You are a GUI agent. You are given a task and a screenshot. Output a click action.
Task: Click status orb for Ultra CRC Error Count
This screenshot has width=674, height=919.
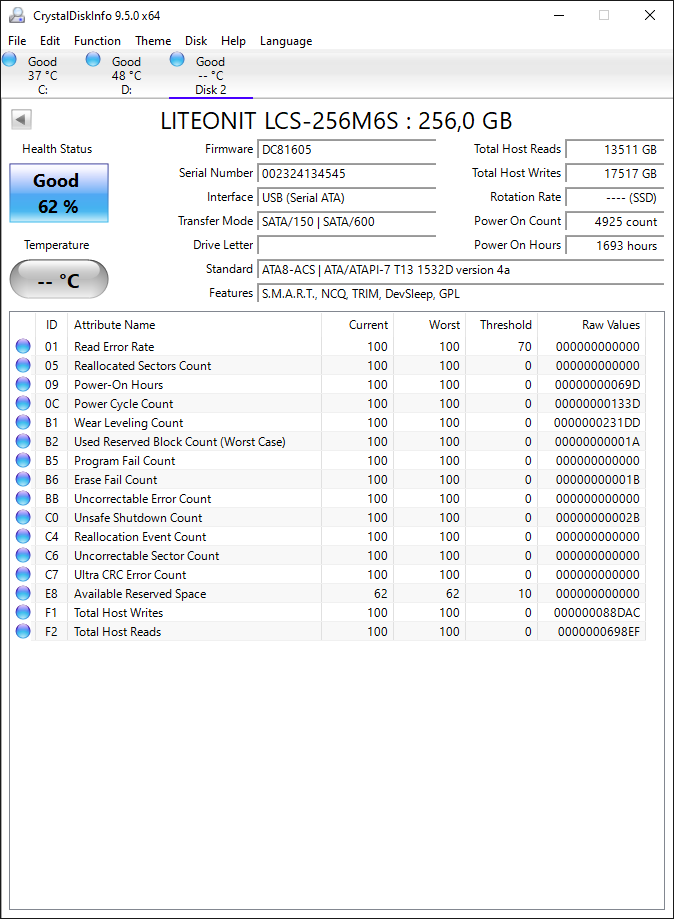[x=23, y=574]
